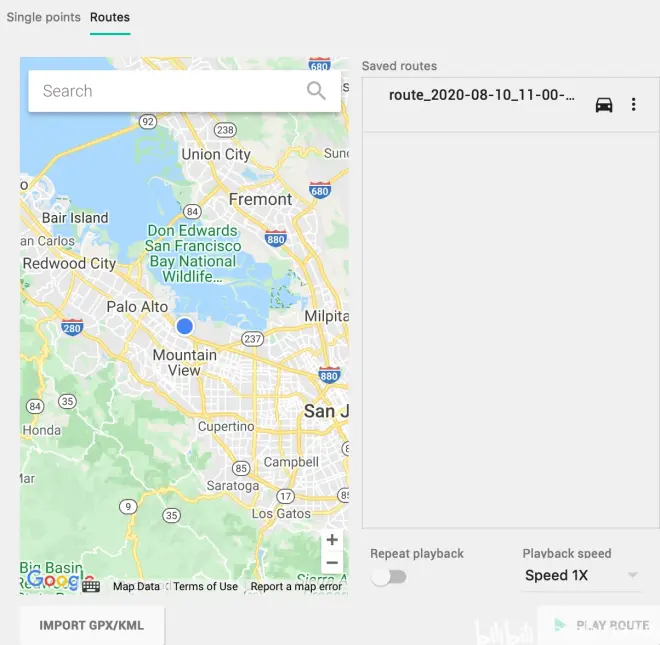Zoom out with the map minus button
660x645 pixels.
pos(332,563)
